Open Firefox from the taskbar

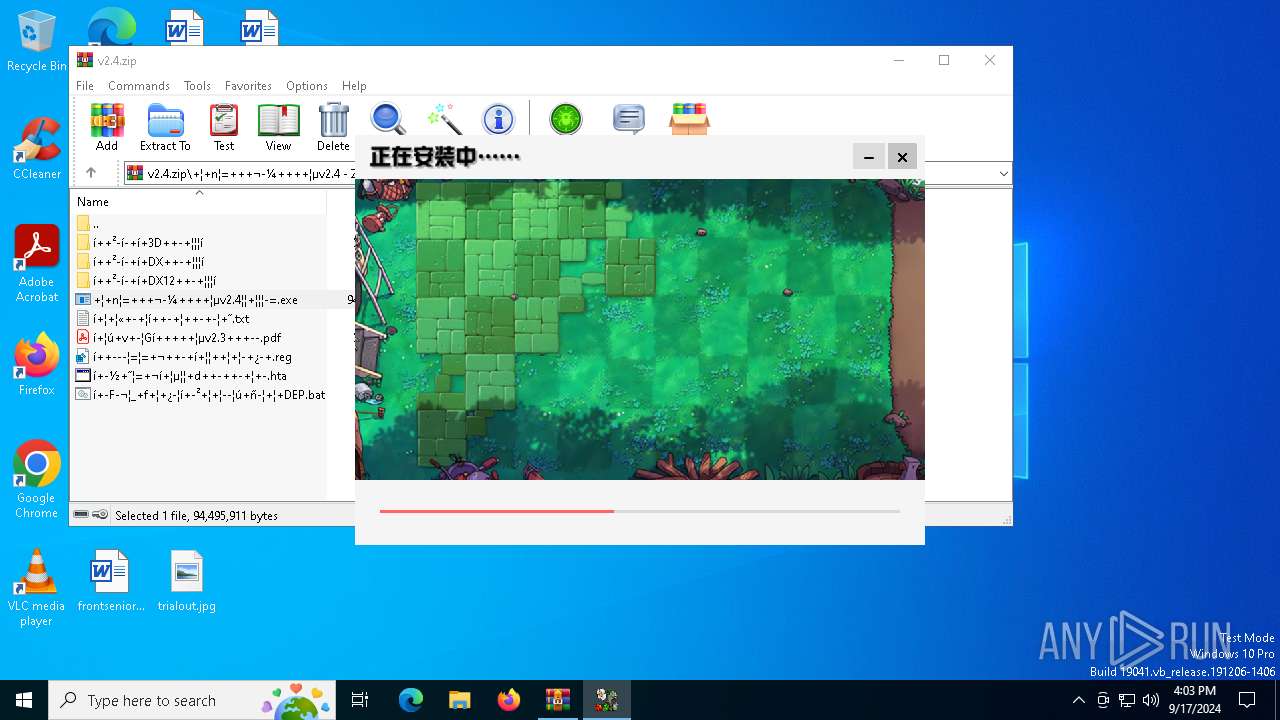click(x=509, y=700)
